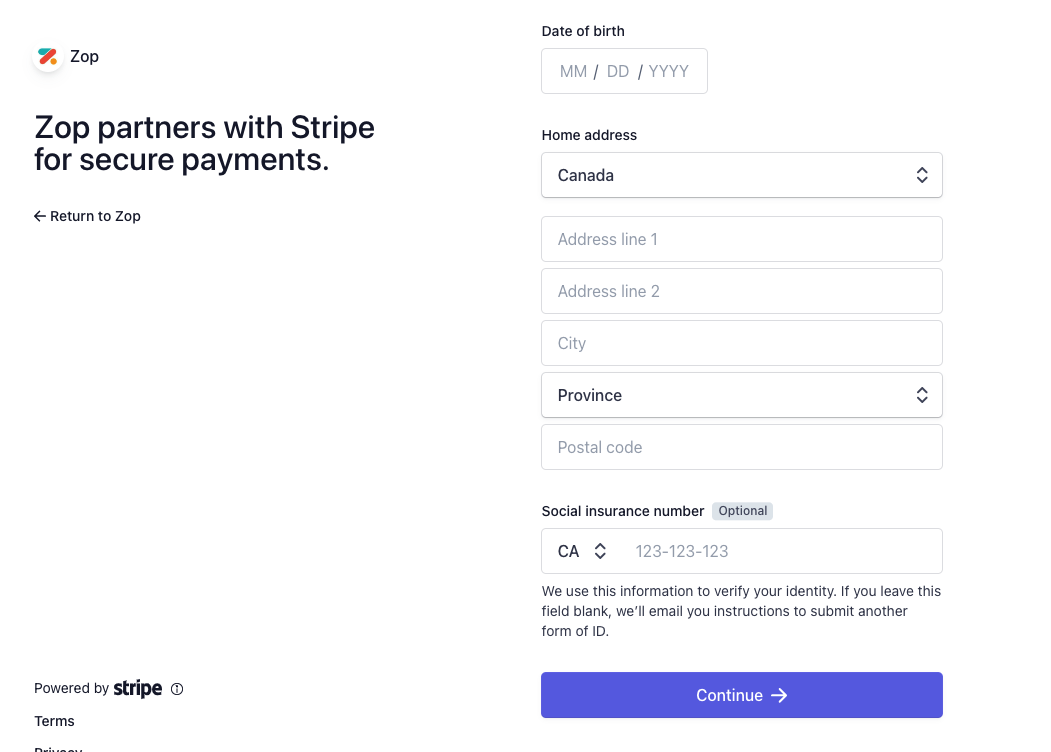Click the CA country code chevron
This screenshot has width=1051, height=752.
(x=601, y=551)
